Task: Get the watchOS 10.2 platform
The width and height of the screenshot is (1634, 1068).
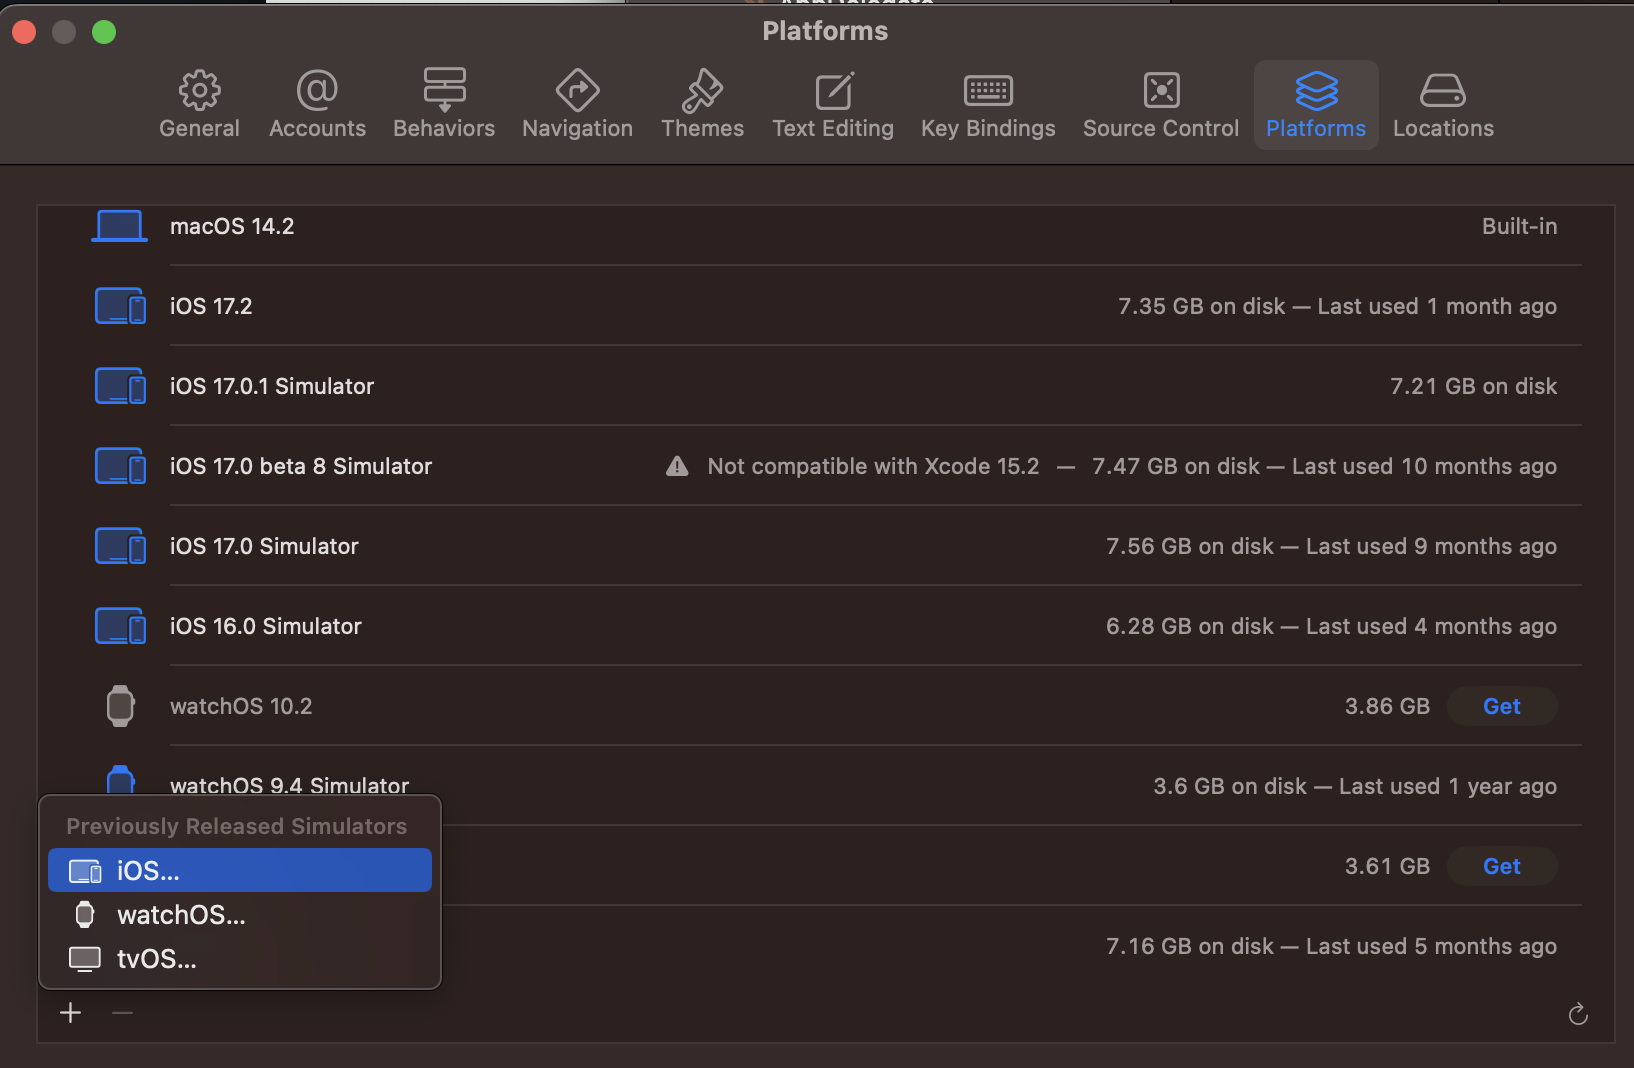Action: [x=1502, y=706]
